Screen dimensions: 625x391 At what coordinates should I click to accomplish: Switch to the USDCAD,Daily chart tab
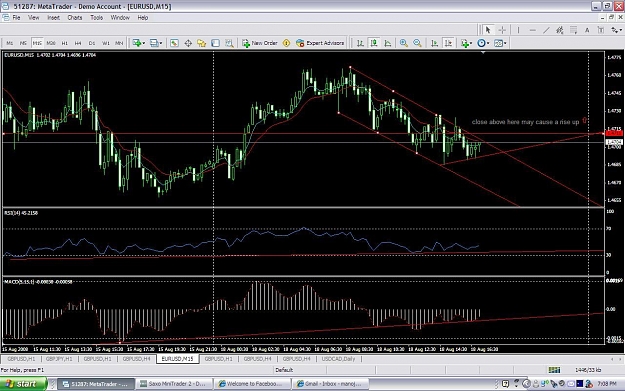pyautogui.click(x=338, y=359)
